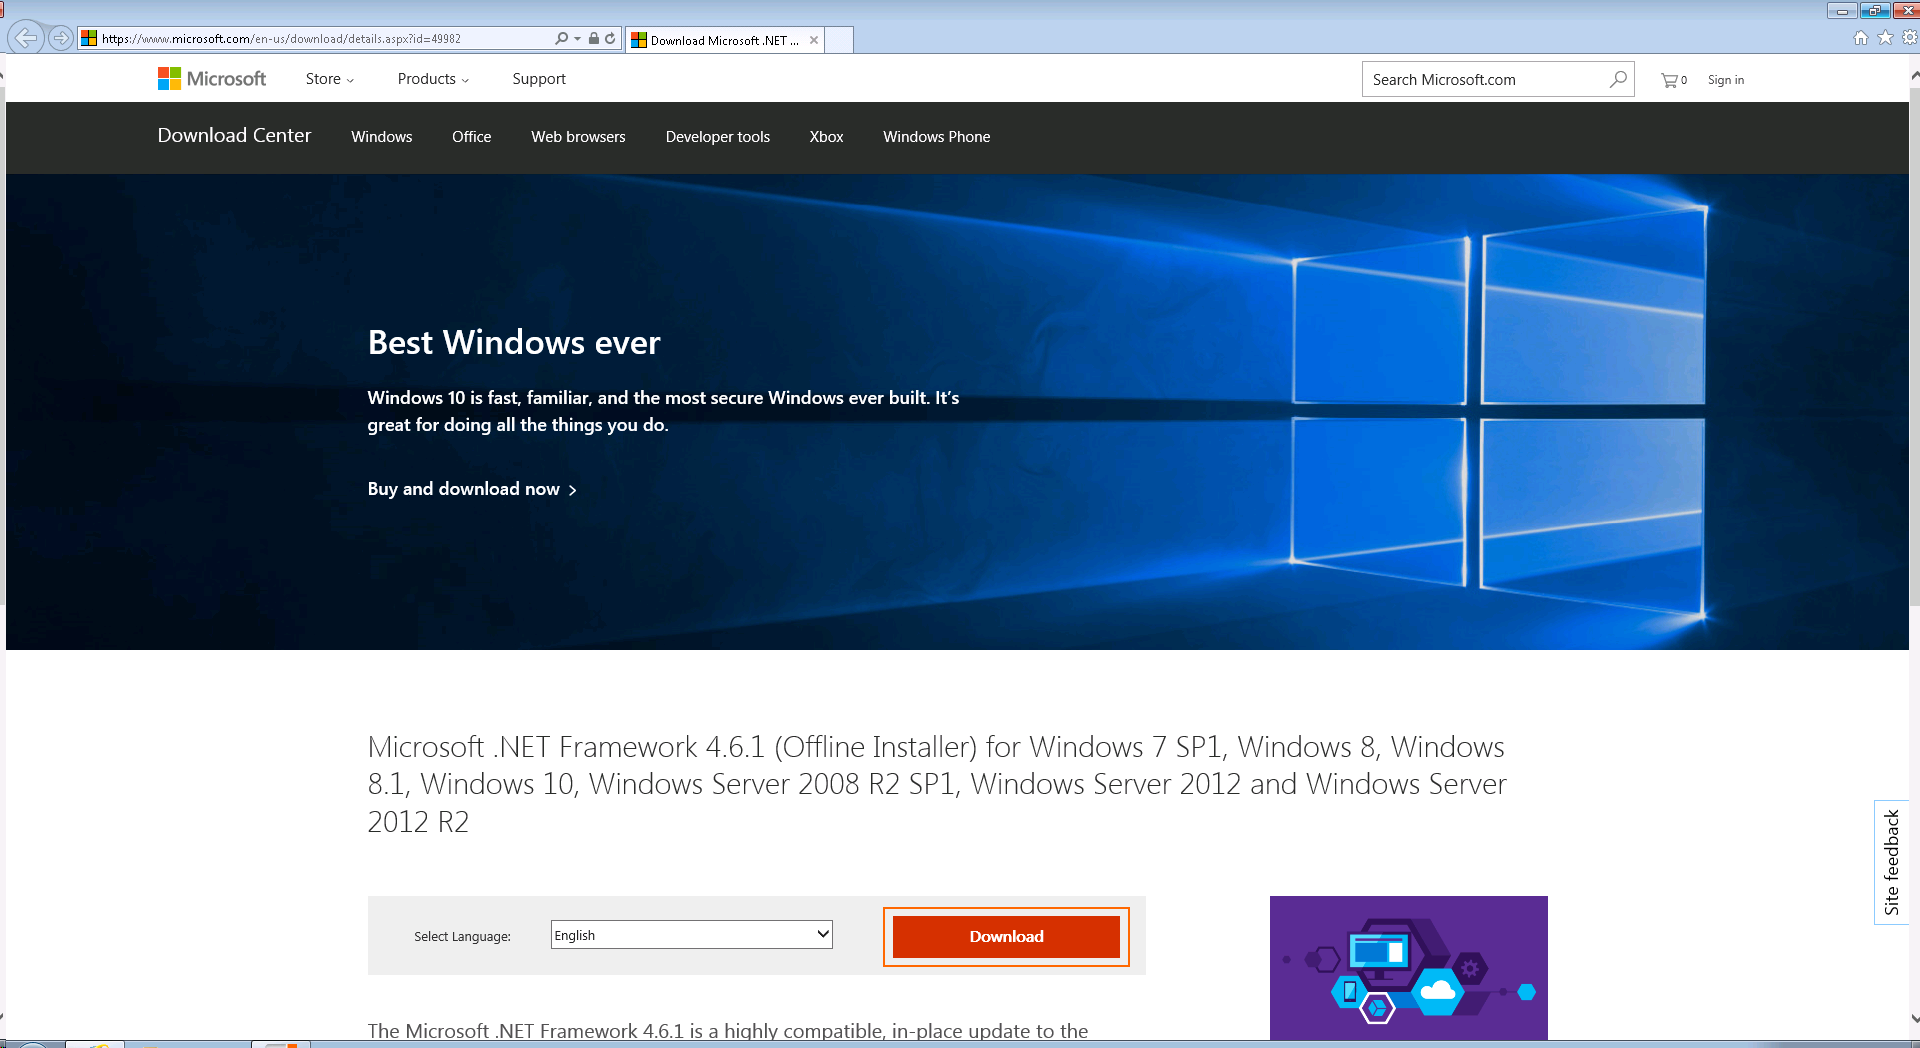Close the Download Microsoft .NET tab

pos(814,40)
